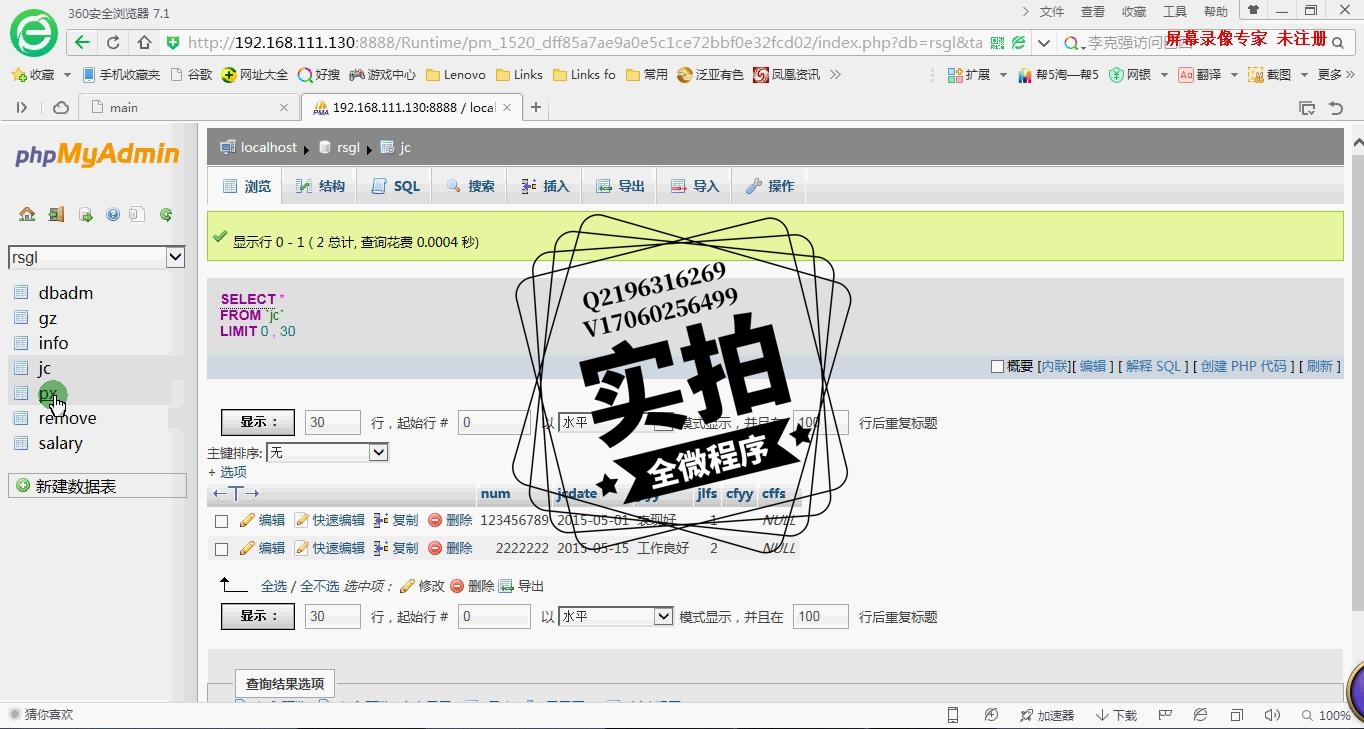Toggle the sidebar panel arrow icon

coord(22,107)
